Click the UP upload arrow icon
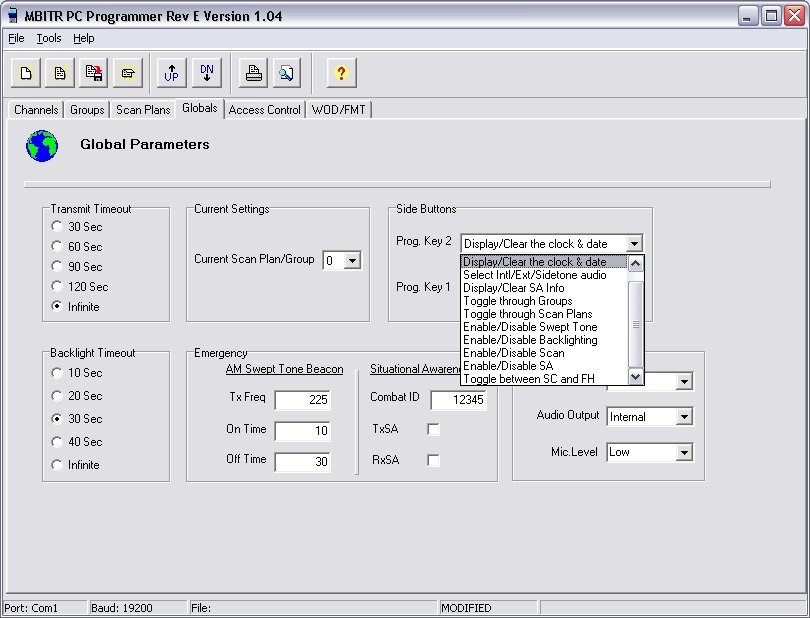 (172, 72)
